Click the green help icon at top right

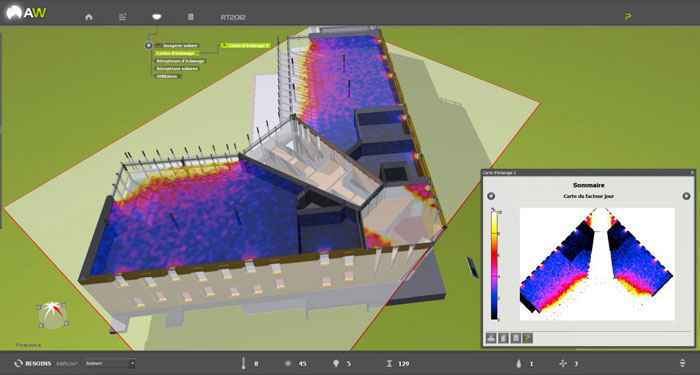[x=628, y=17]
